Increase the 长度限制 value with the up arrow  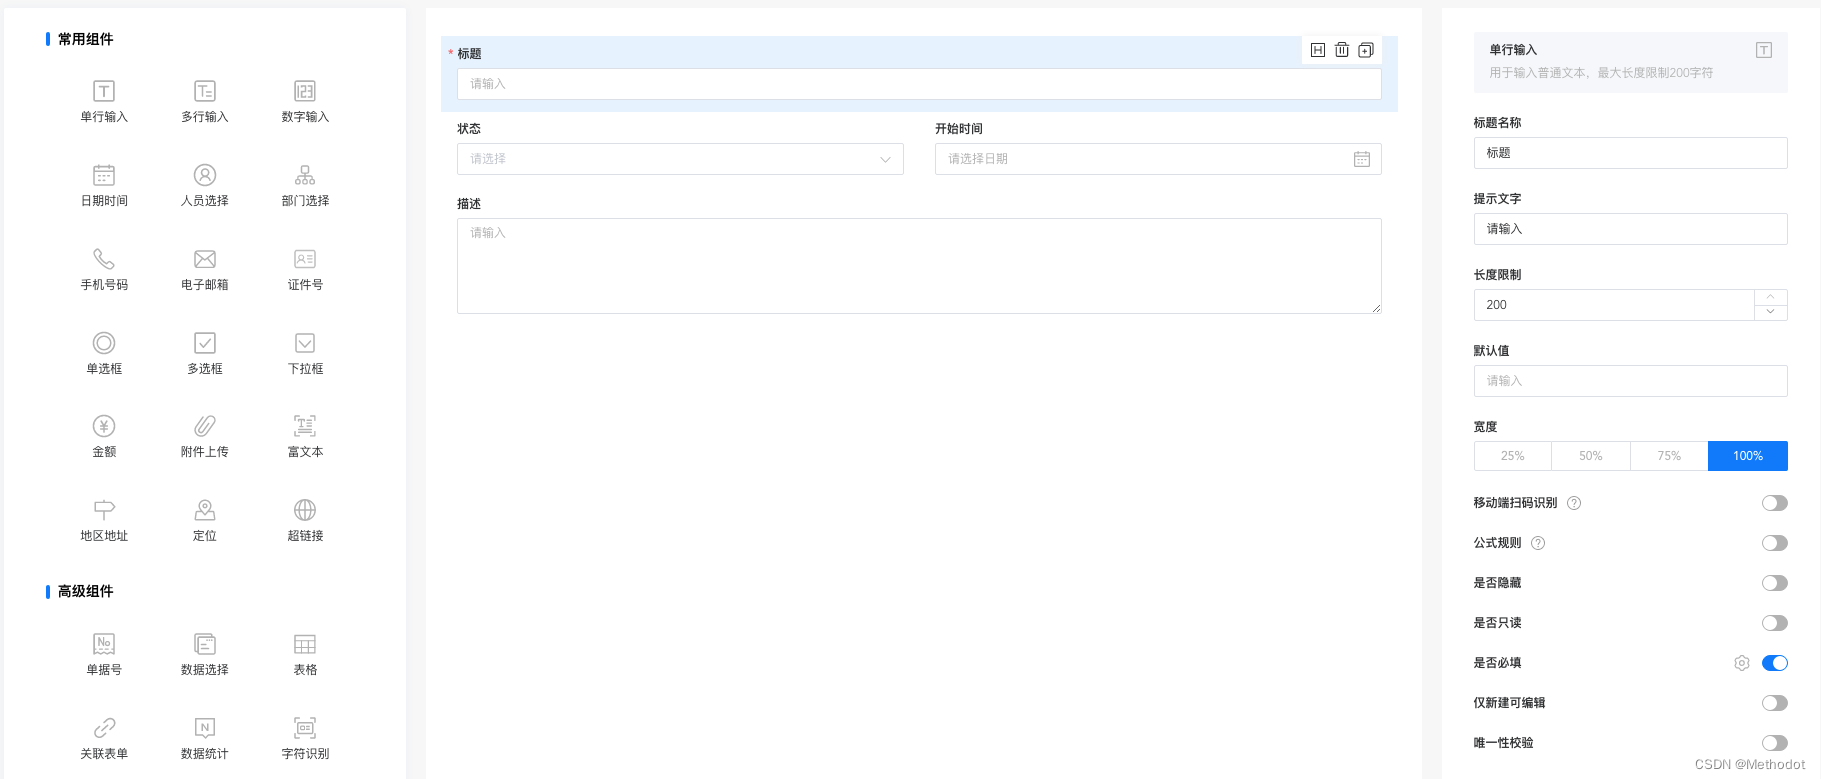point(1771,297)
